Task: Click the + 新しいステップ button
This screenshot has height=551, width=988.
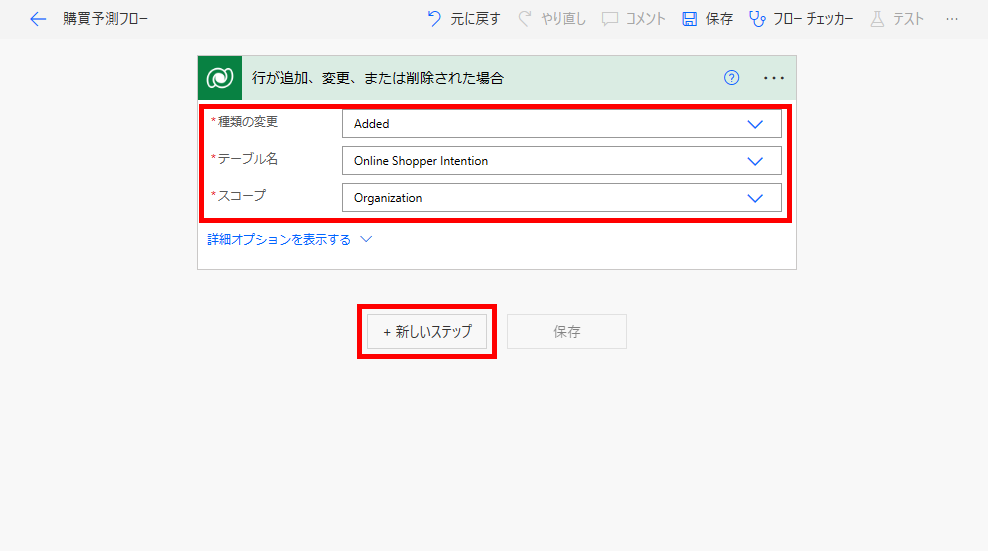Action: coord(427,332)
